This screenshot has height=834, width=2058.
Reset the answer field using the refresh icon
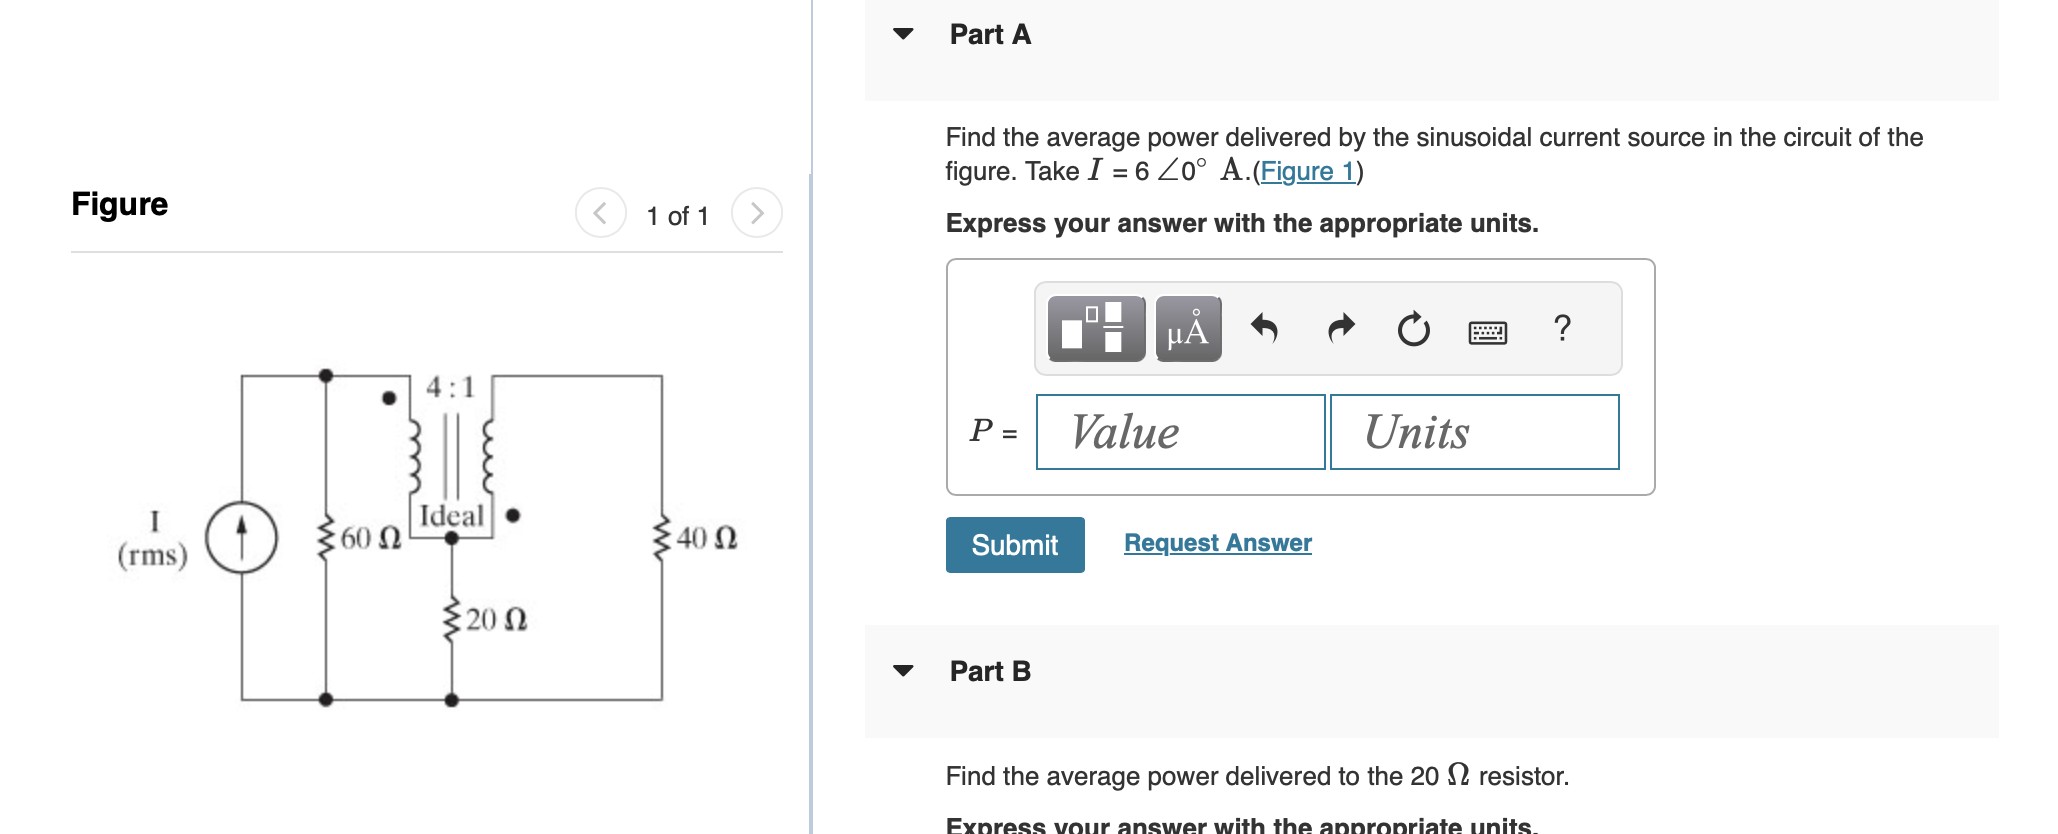(1412, 328)
